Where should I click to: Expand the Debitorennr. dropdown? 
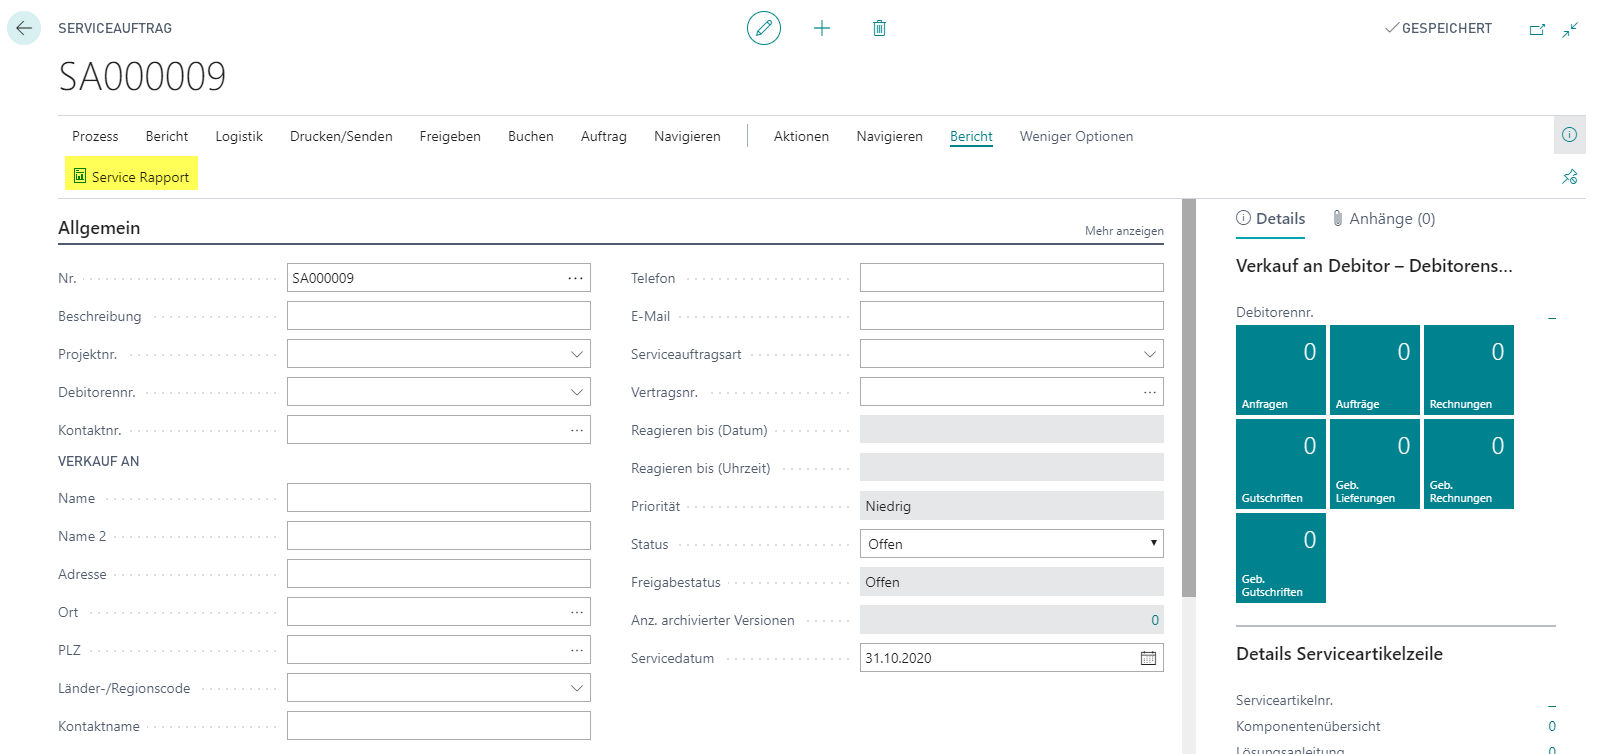[577, 392]
